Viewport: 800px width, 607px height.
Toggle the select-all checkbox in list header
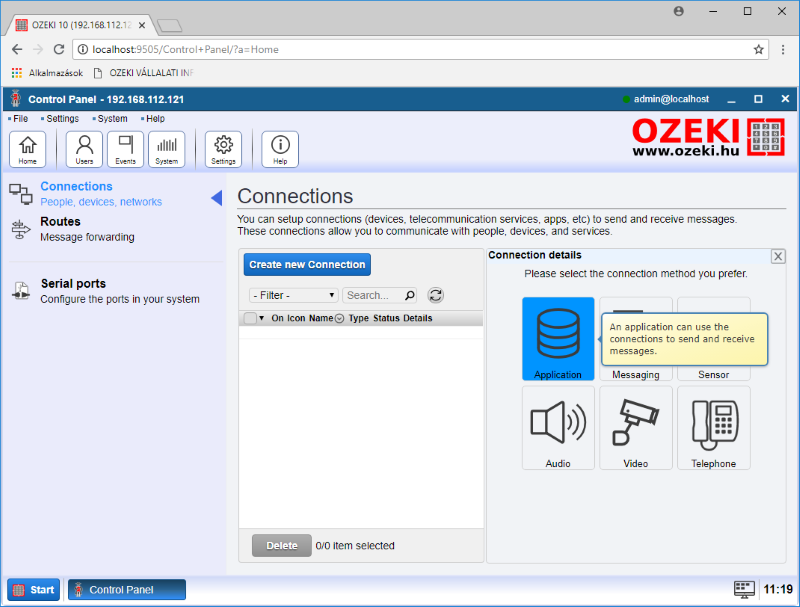point(250,318)
